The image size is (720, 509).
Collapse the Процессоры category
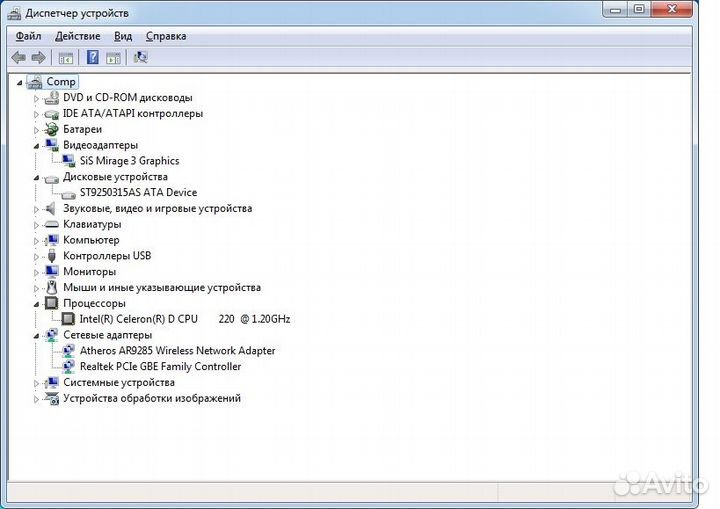click(x=36, y=304)
